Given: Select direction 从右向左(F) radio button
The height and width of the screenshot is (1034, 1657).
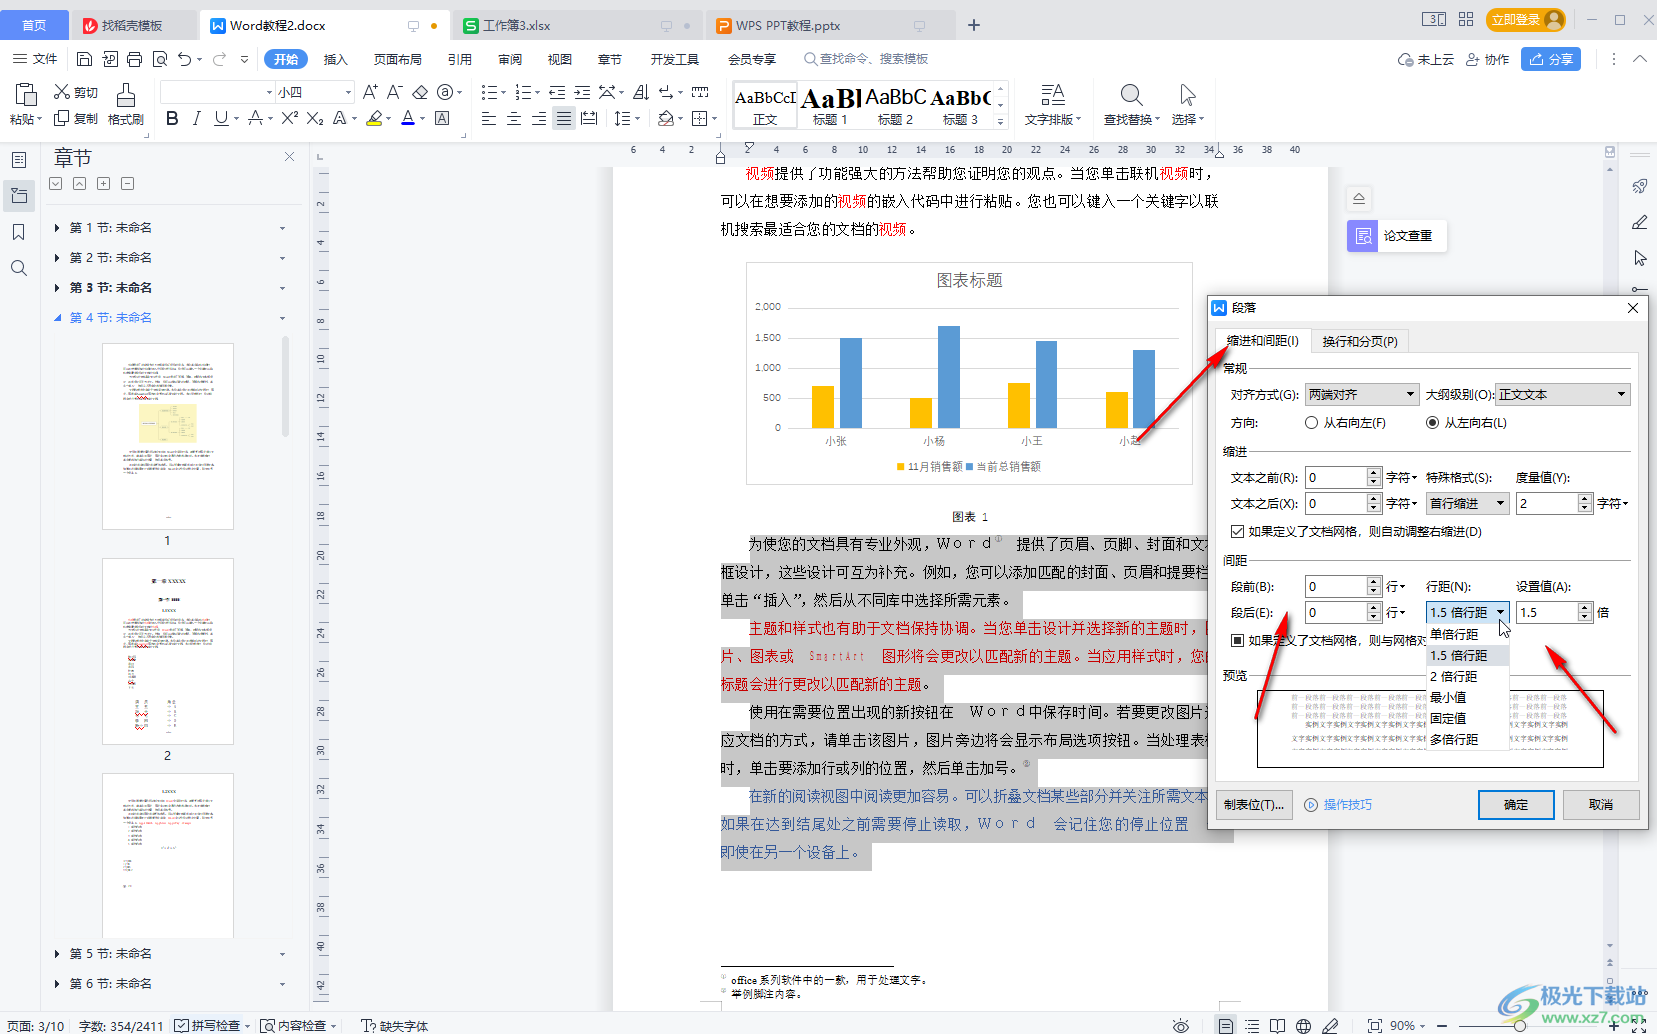Looking at the screenshot, I should [1311, 423].
